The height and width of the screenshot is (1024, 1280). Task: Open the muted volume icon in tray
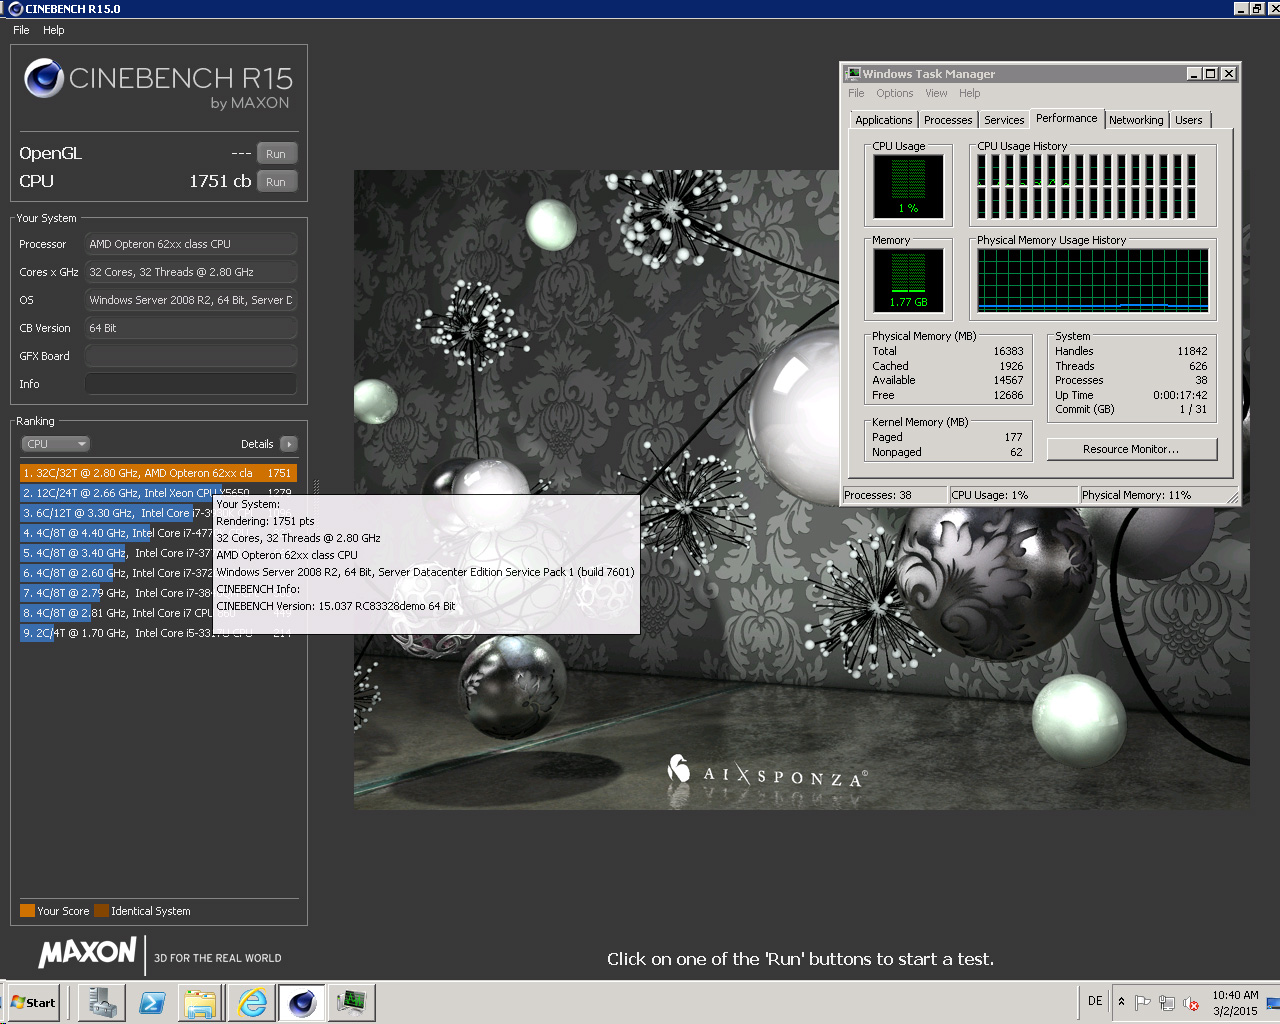[x=1191, y=1003]
